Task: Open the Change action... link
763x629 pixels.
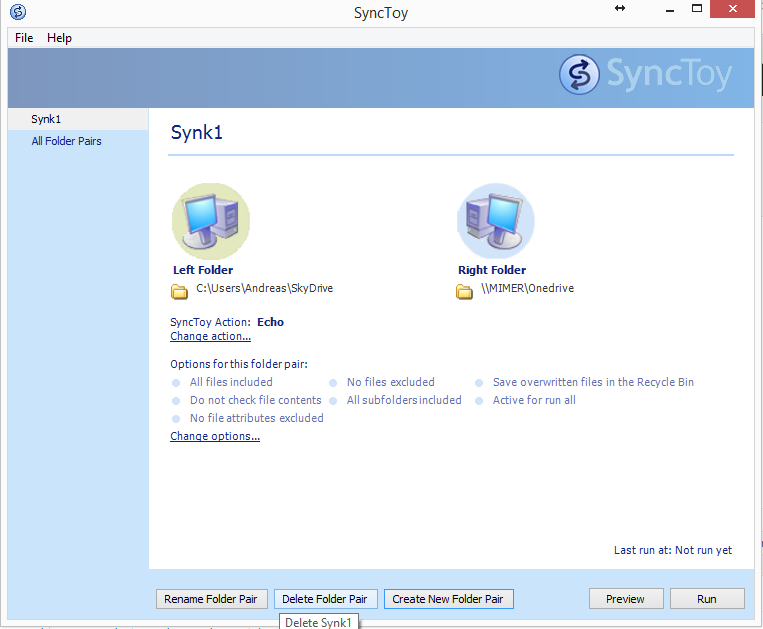Action: (210, 336)
